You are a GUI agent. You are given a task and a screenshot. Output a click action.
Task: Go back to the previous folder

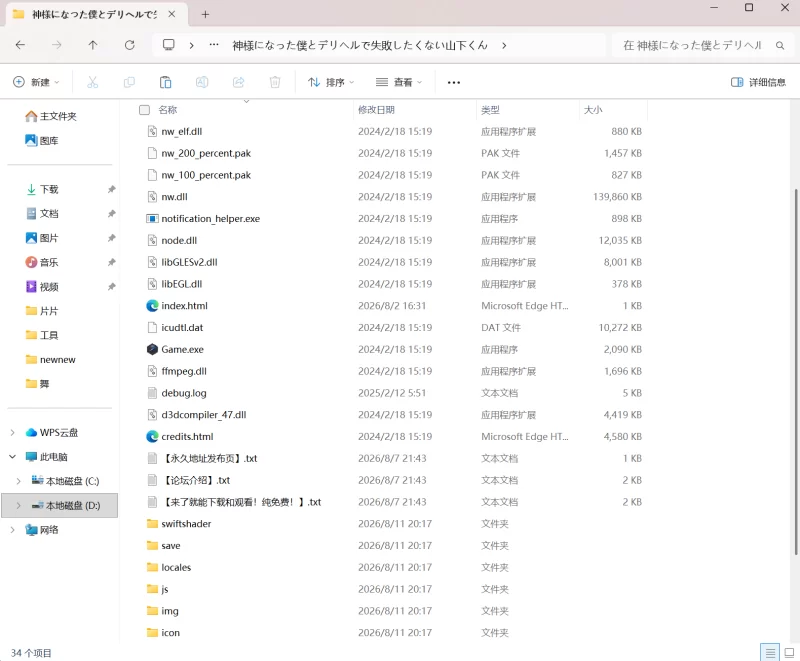20,45
